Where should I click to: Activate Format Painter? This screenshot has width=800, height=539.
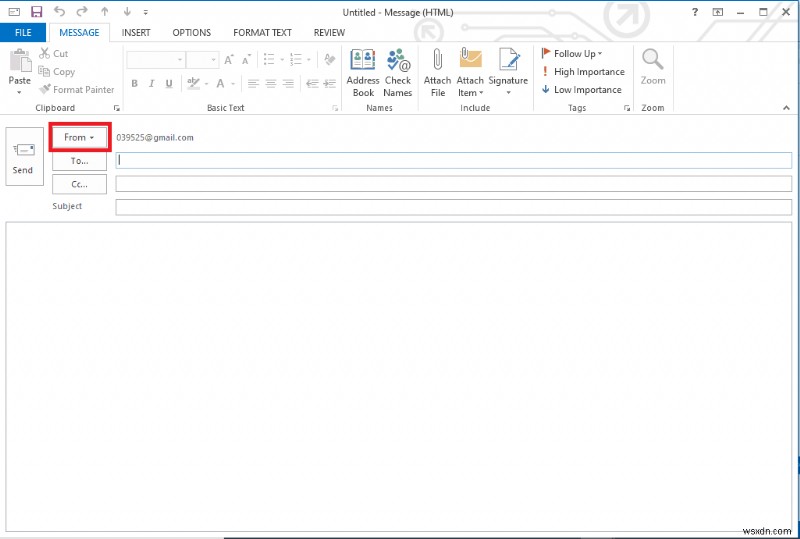click(x=77, y=90)
